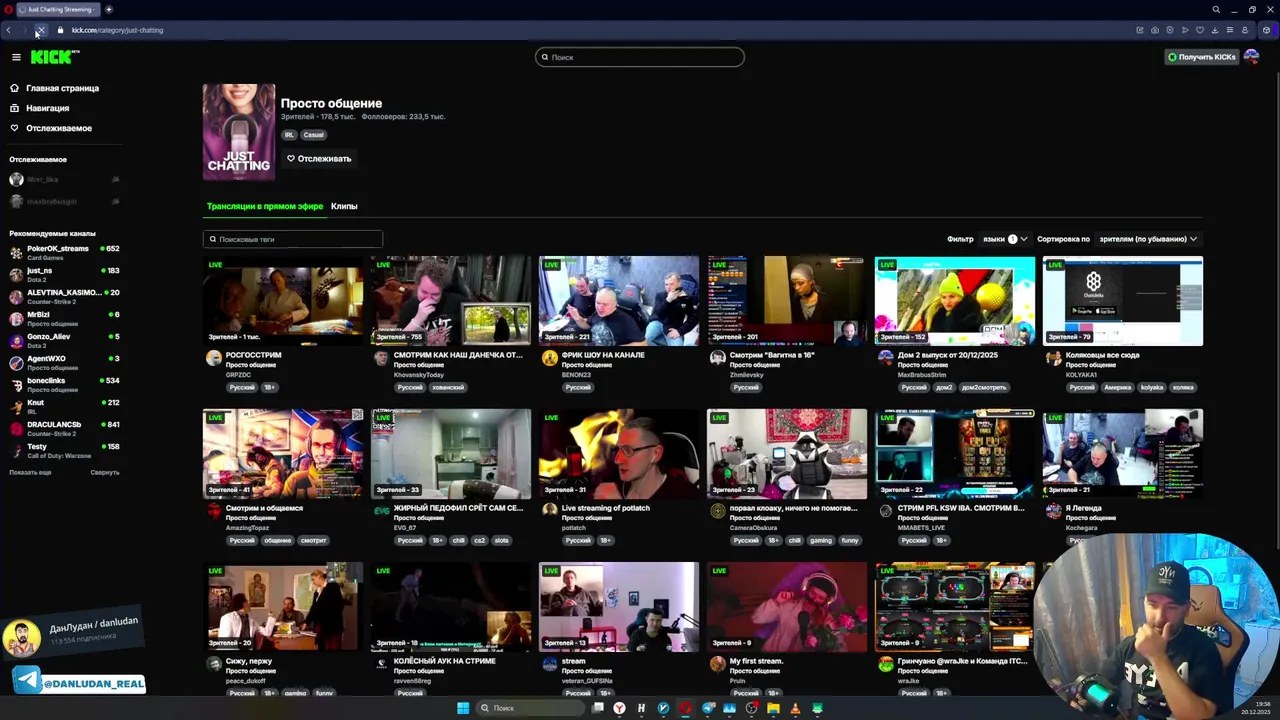Open PokerOK_streams recommended channel
This screenshot has width=1280, height=720.
pos(64,252)
